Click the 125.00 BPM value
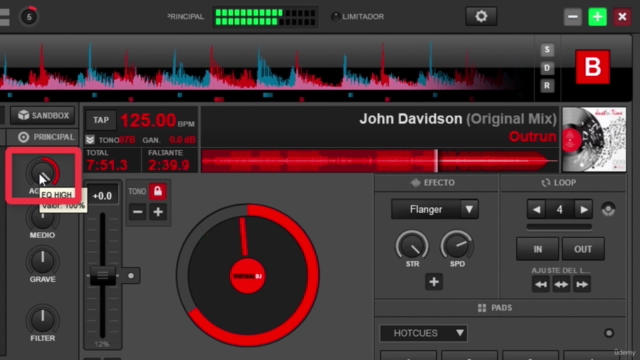Image resolution: width=640 pixels, height=360 pixels. click(x=149, y=120)
